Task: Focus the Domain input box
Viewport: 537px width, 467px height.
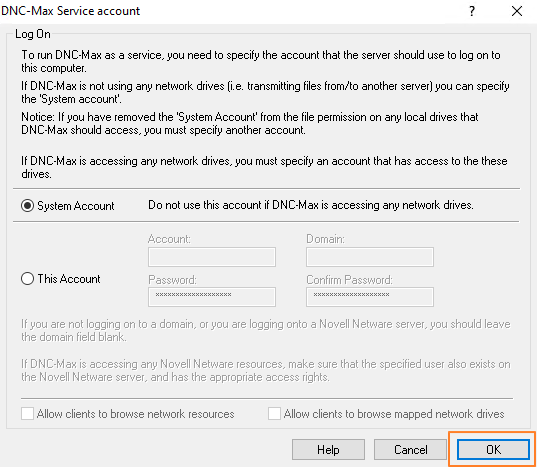Action: 370,257
